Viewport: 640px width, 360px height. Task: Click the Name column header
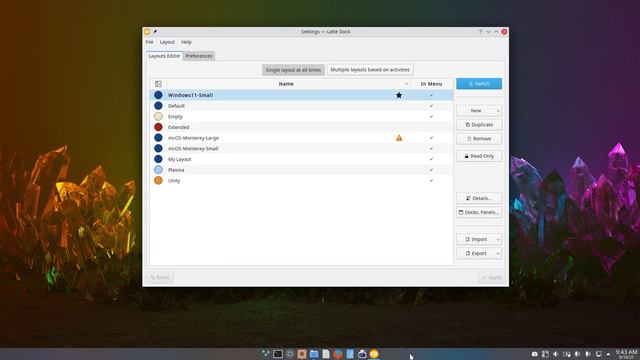point(286,84)
